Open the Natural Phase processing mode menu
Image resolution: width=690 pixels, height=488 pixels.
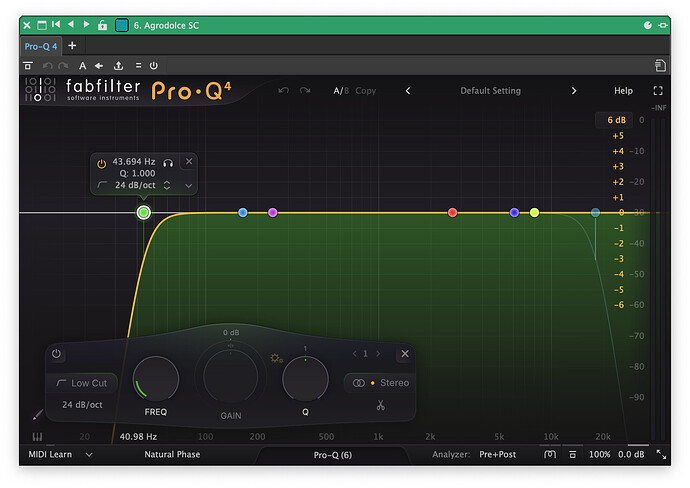coord(172,454)
